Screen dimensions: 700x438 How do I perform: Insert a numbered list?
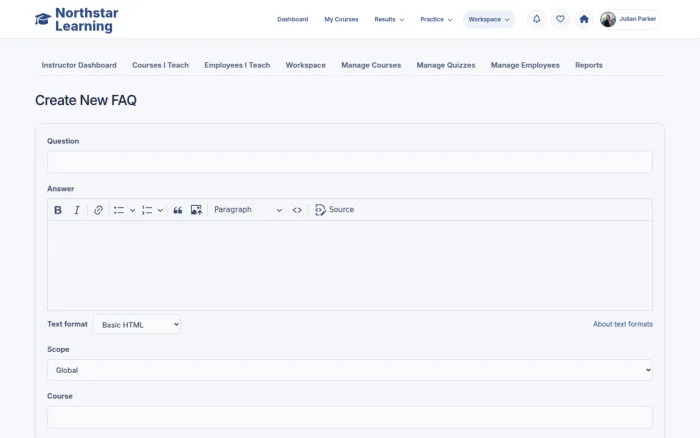[147, 210]
